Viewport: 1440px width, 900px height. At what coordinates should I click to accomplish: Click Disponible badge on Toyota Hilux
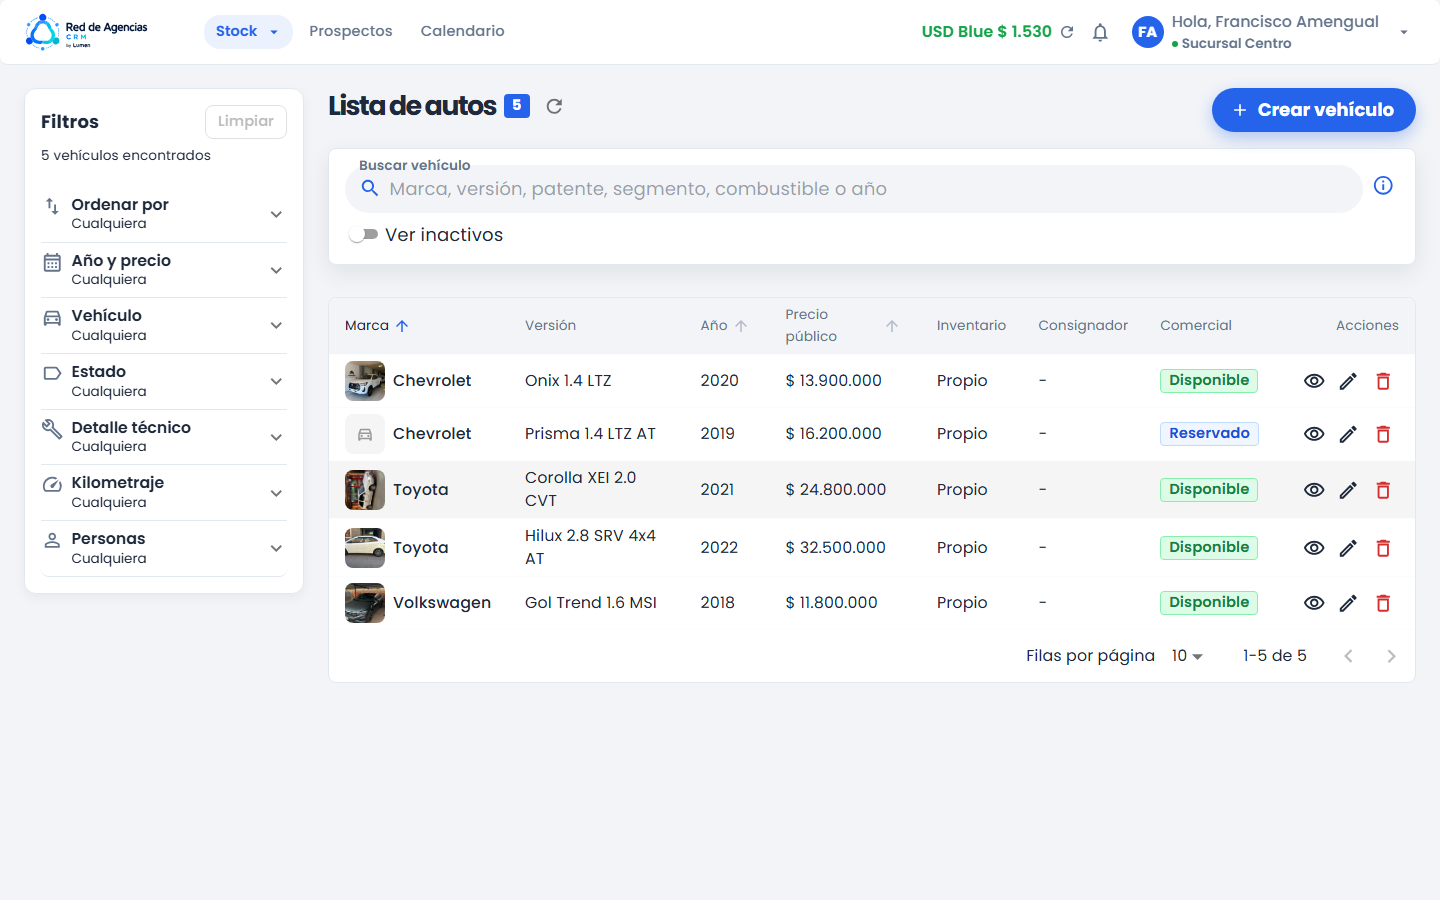[x=1209, y=548]
